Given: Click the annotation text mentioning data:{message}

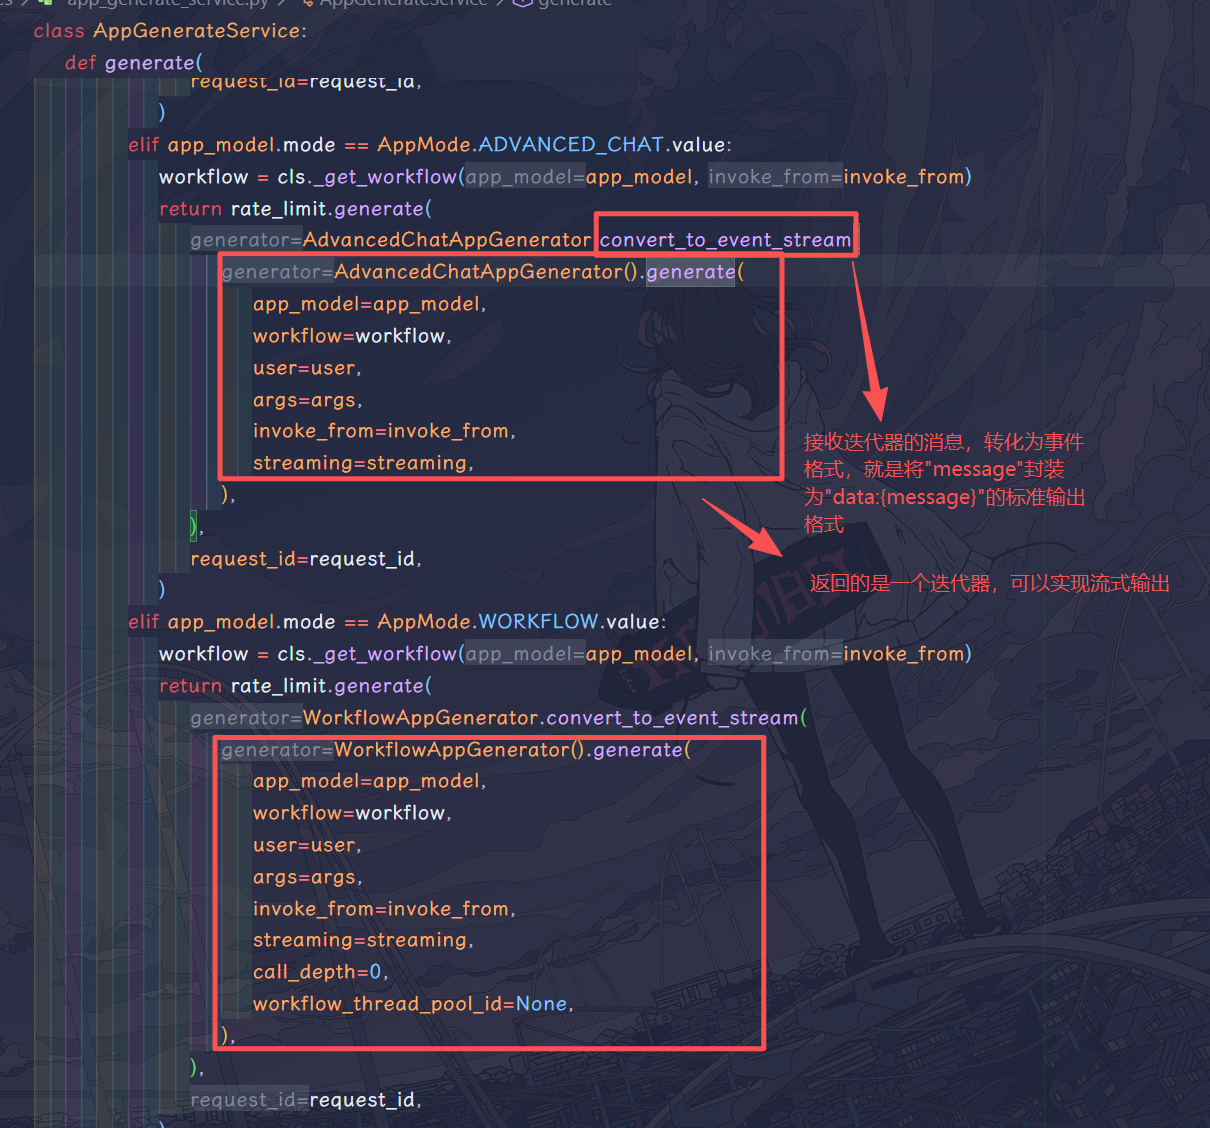Looking at the screenshot, I should (943, 497).
